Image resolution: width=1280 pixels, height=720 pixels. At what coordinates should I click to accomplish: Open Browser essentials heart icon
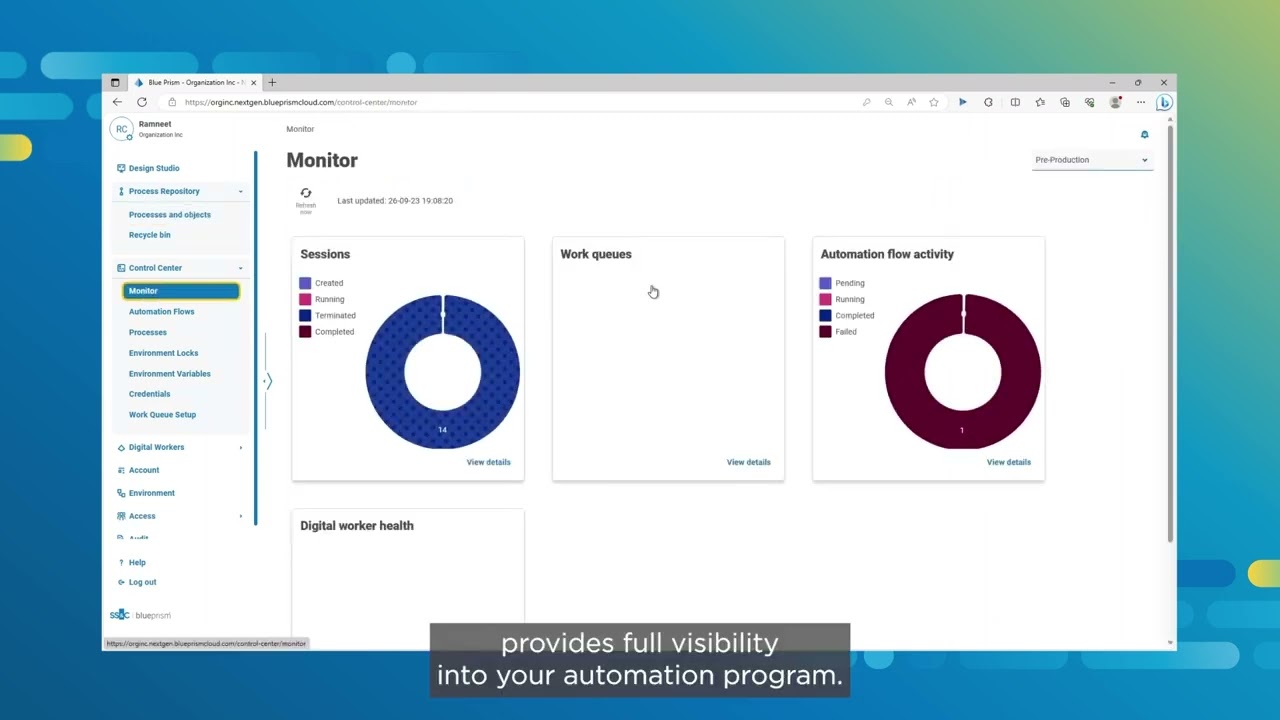pyautogui.click(x=1090, y=102)
